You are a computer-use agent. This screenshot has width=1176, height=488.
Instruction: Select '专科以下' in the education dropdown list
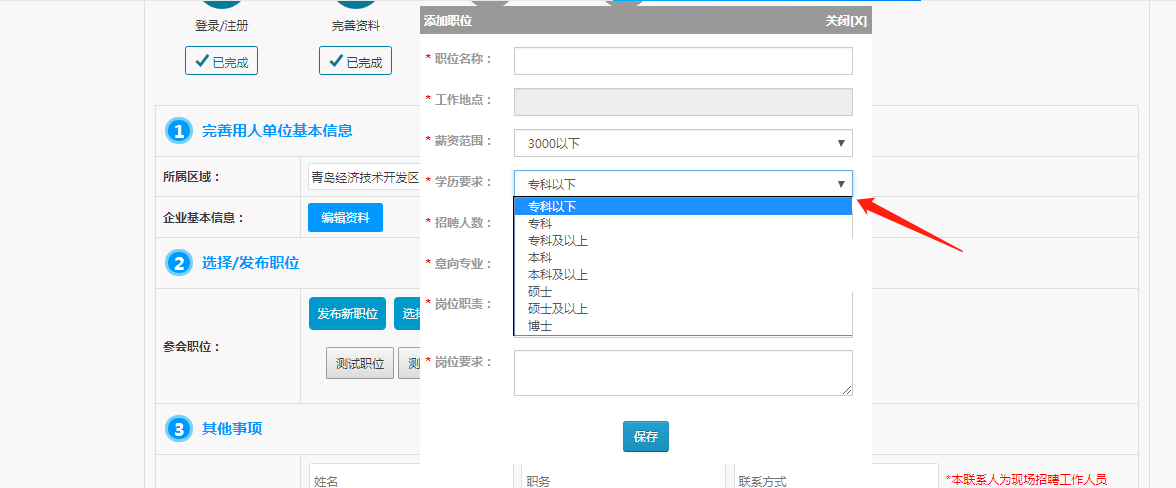552,207
